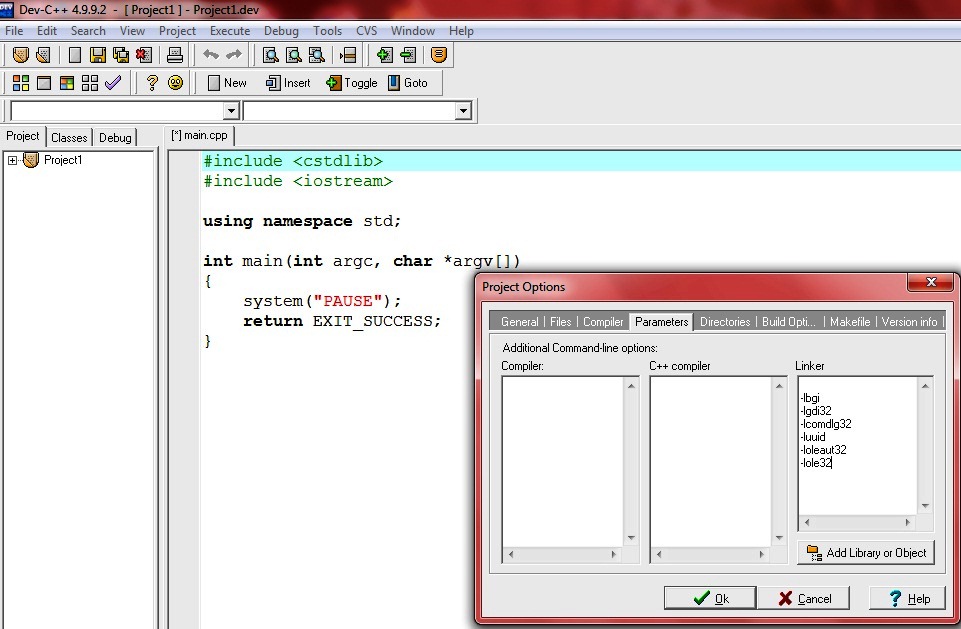Click the Redo arrow icon
The image size is (961, 629).
pos(234,55)
